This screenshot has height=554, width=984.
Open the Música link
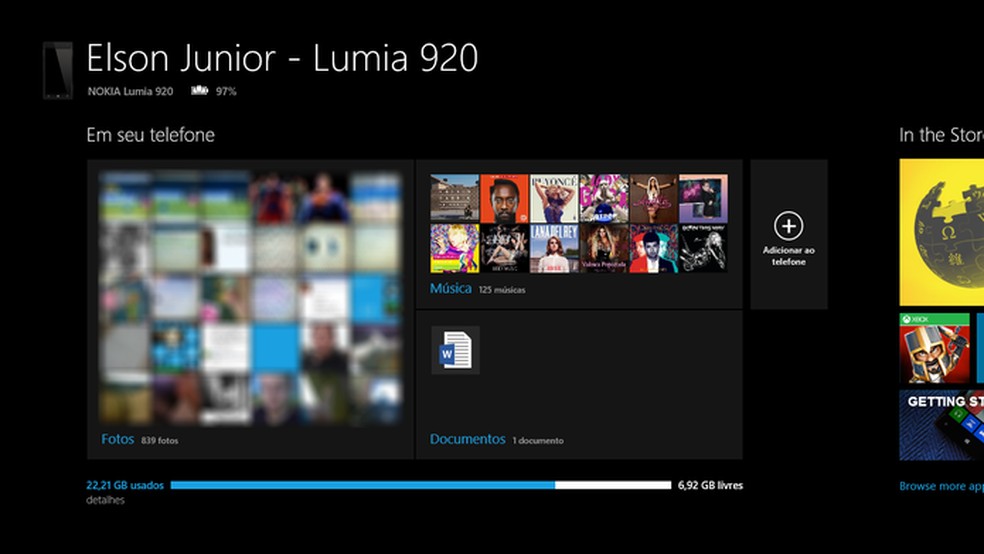pos(451,289)
